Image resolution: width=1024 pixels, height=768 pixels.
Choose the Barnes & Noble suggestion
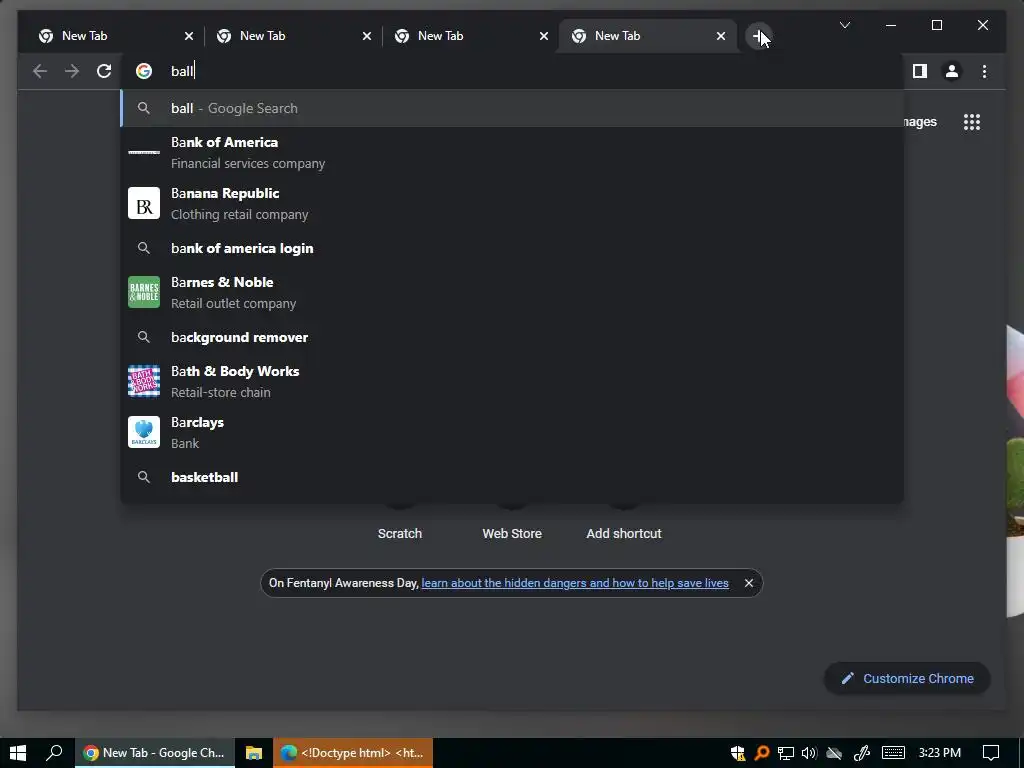tap(513, 292)
